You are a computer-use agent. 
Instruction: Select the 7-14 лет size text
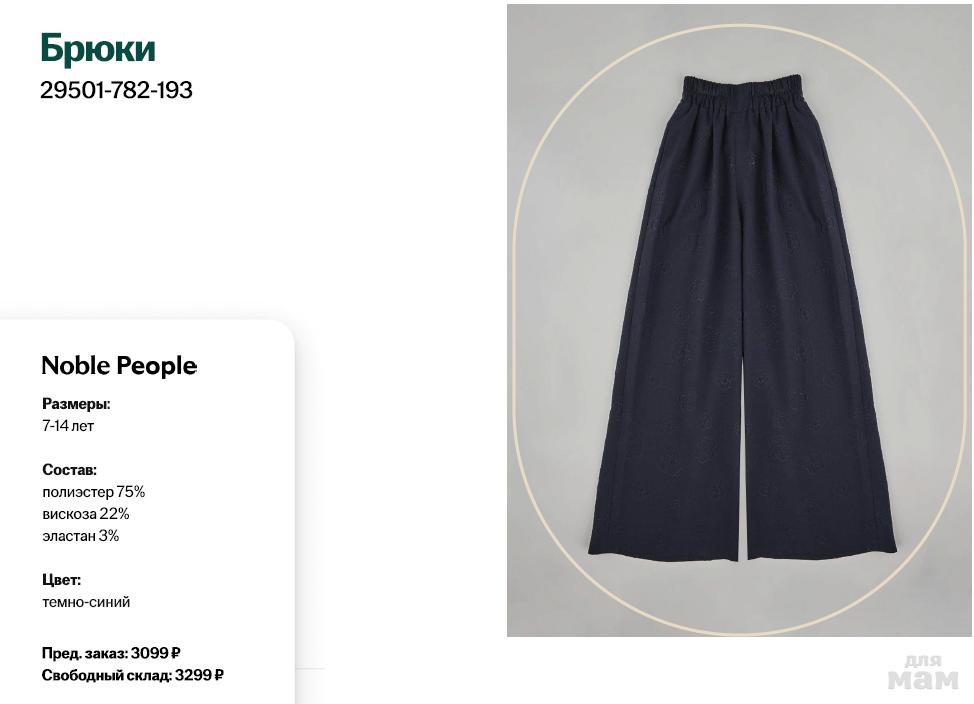(x=68, y=426)
